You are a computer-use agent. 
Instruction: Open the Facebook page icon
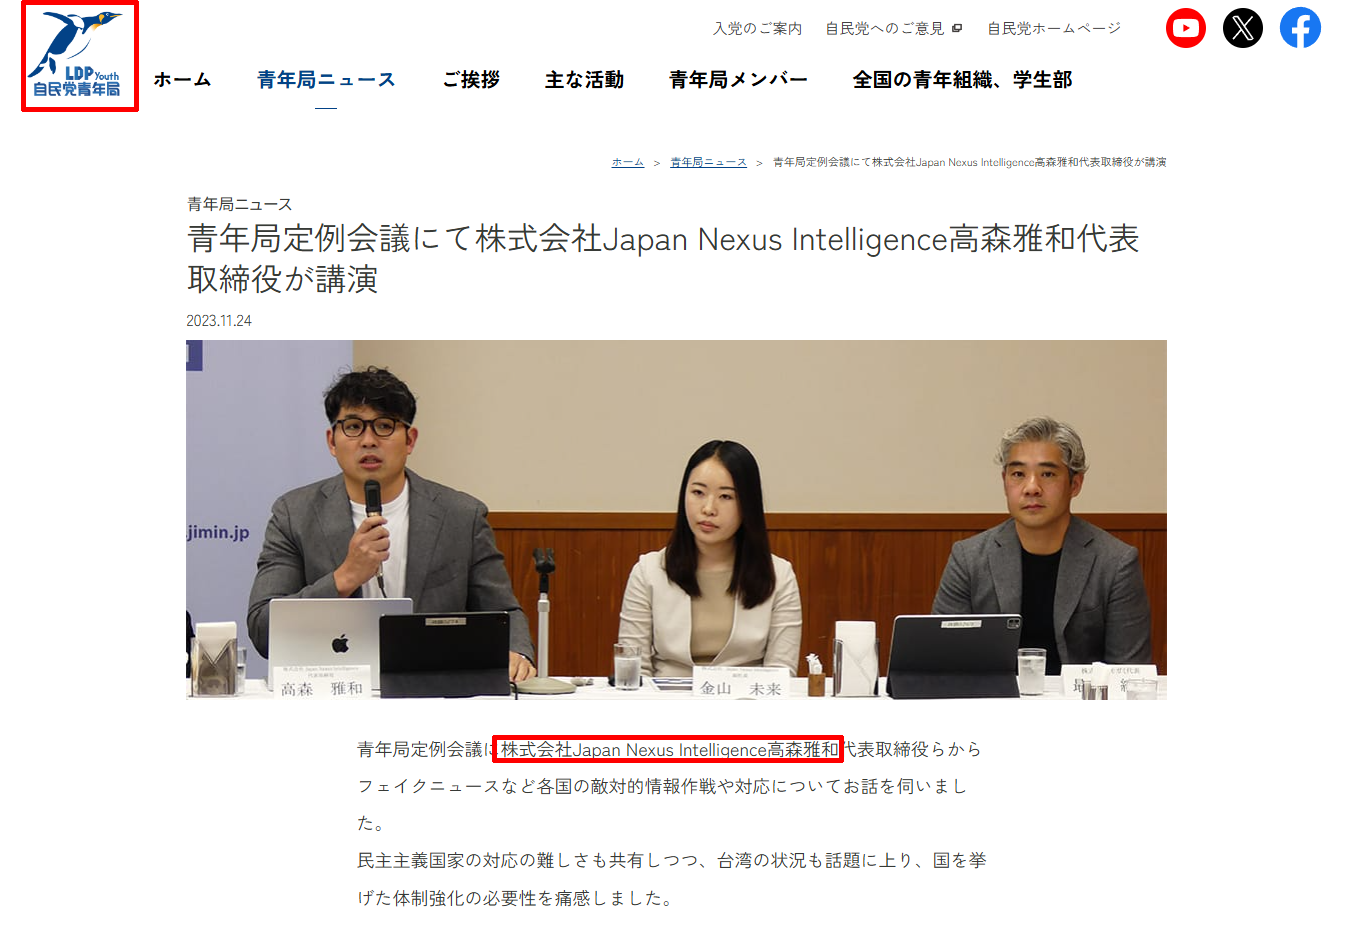[x=1300, y=28]
